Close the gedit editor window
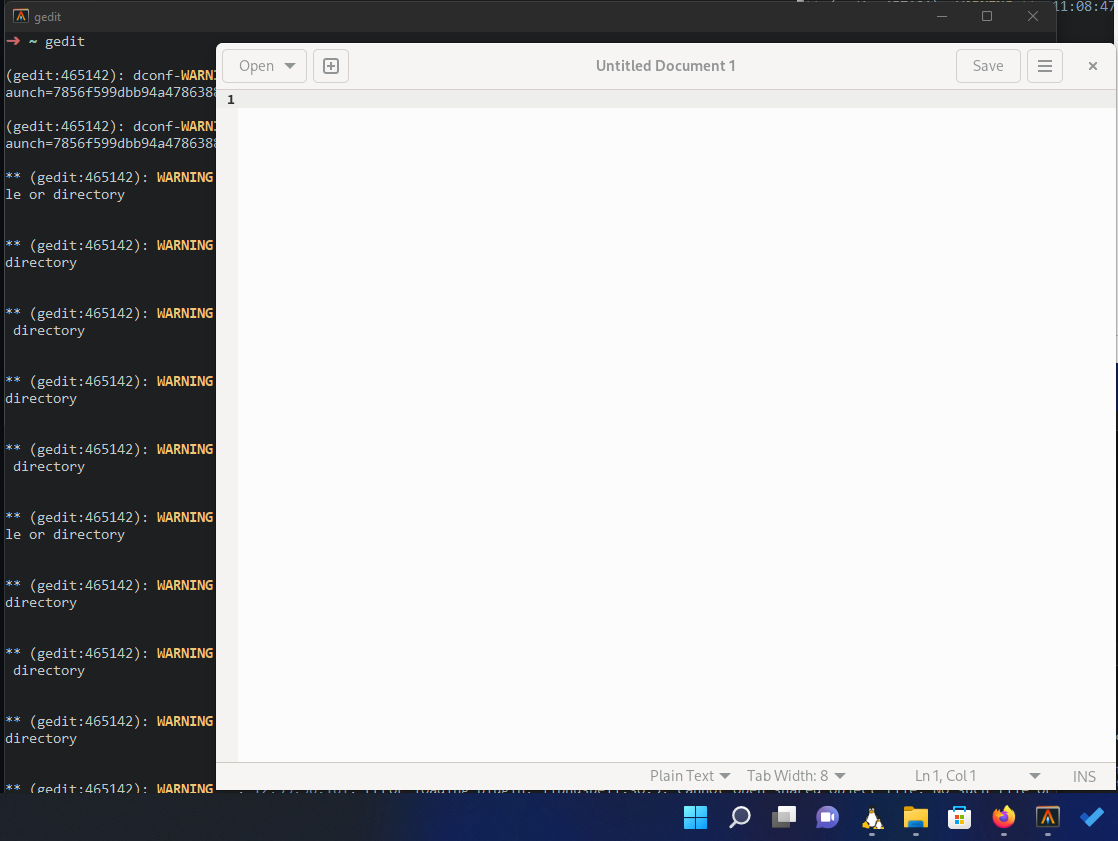Screen dimensions: 1118x841 pyautogui.click(x=1092, y=66)
